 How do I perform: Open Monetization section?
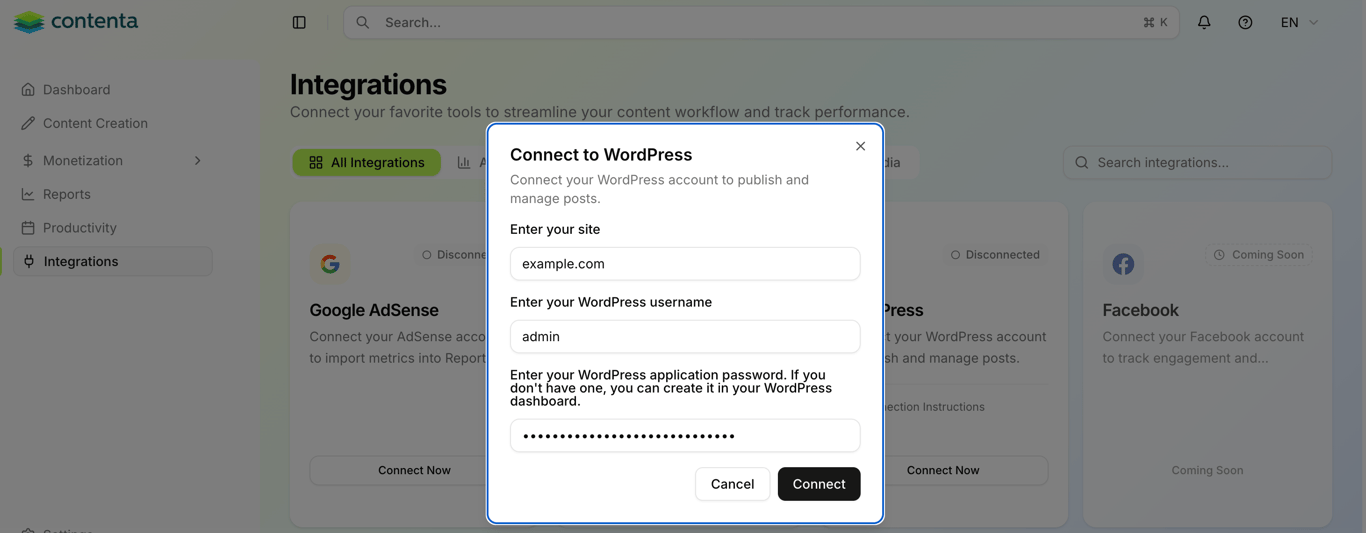coord(112,161)
